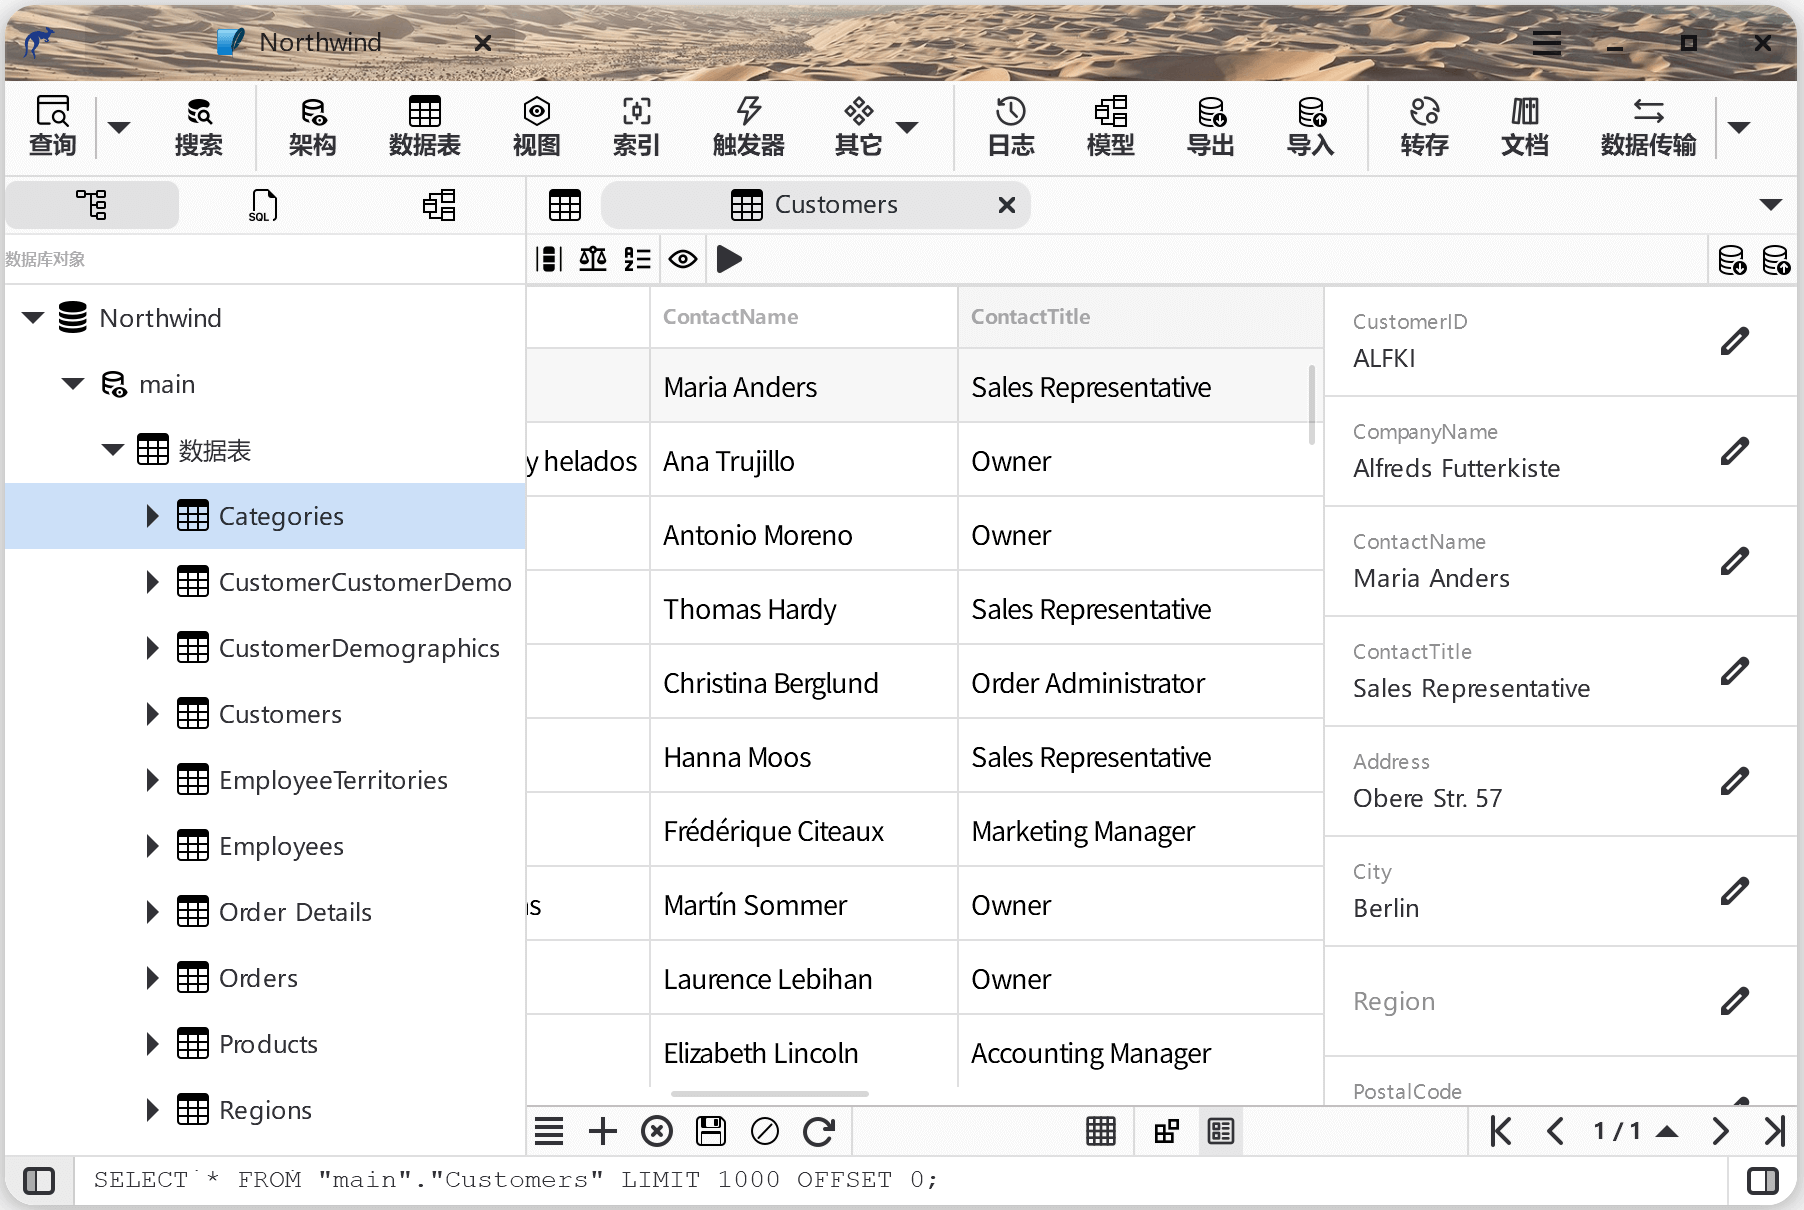This screenshot has width=1804, height=1210.
Task: Click the add row plus icon
Action: pyautogui.click(x=603, y=1131)
